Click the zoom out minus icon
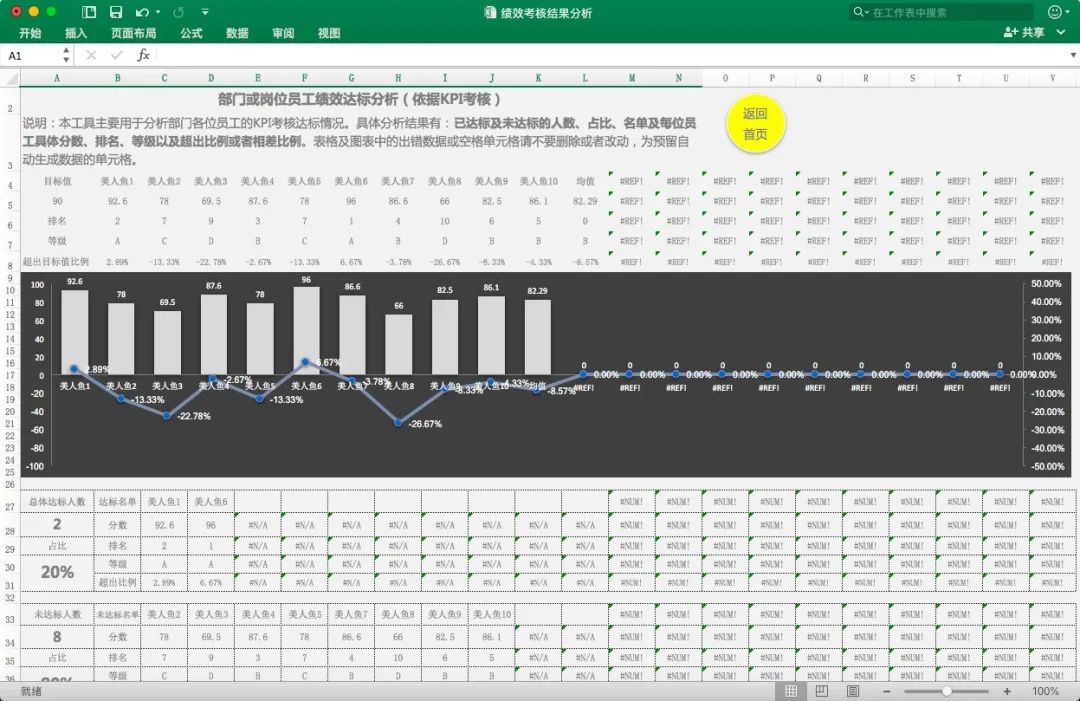 pyautogui.click(x=886, y=691)
